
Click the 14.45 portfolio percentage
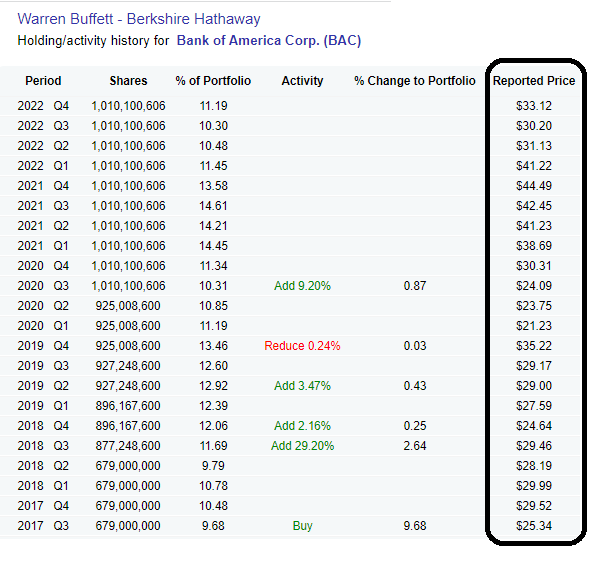(213, 245)
